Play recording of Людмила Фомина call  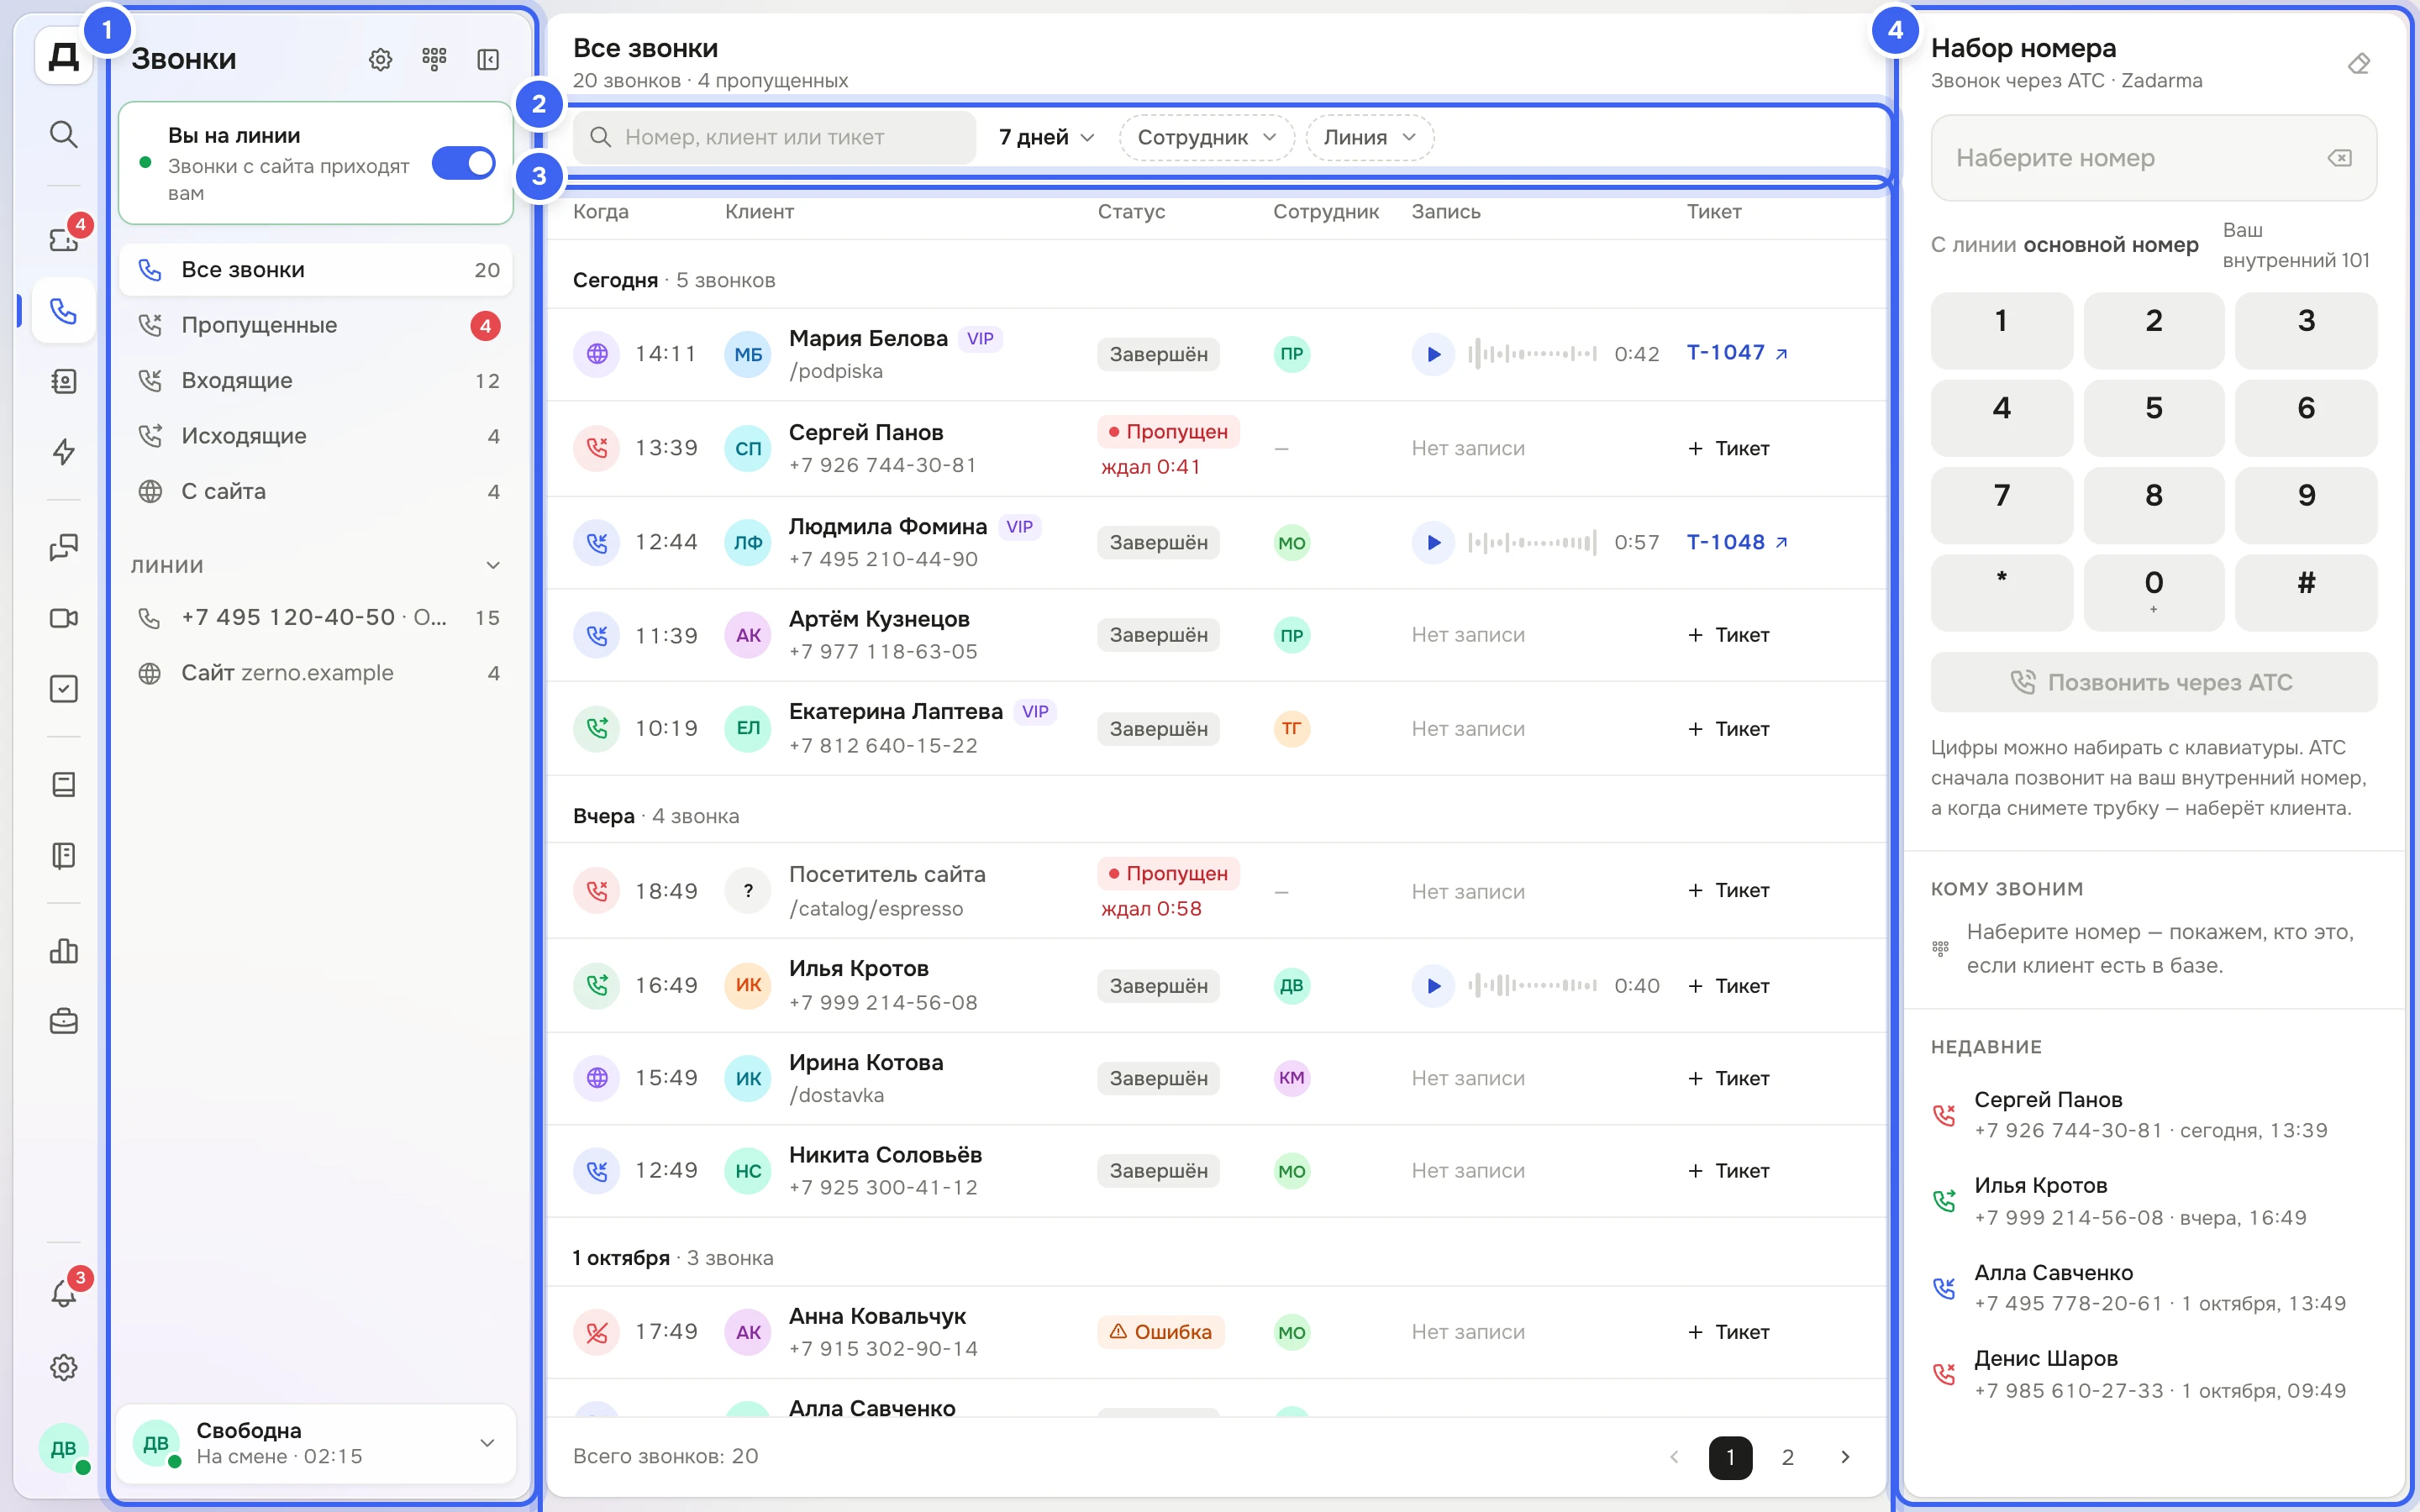click(1433, 542)
